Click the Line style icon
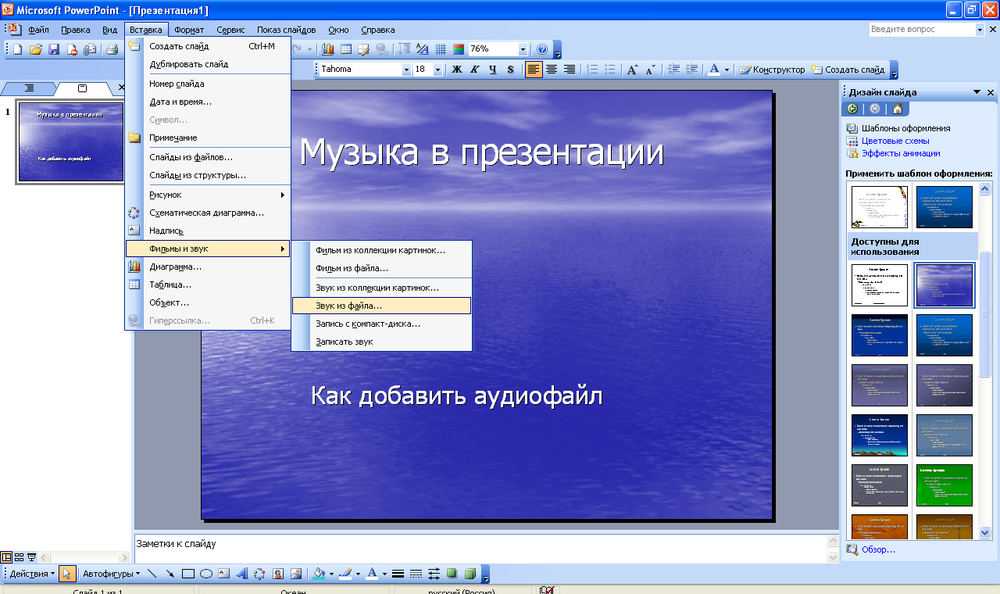This screenshot has width=1000, height=594. coord(398,574)
